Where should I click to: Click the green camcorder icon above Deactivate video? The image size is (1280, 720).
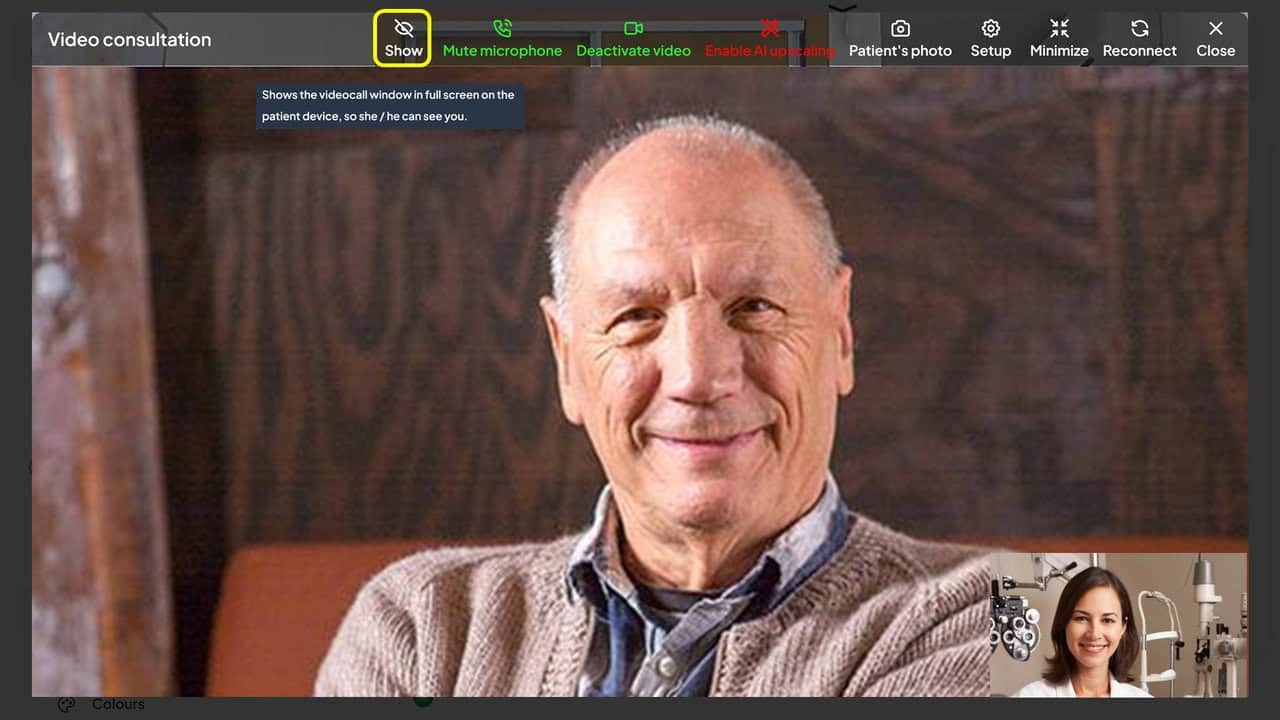[x=633, y=28]
